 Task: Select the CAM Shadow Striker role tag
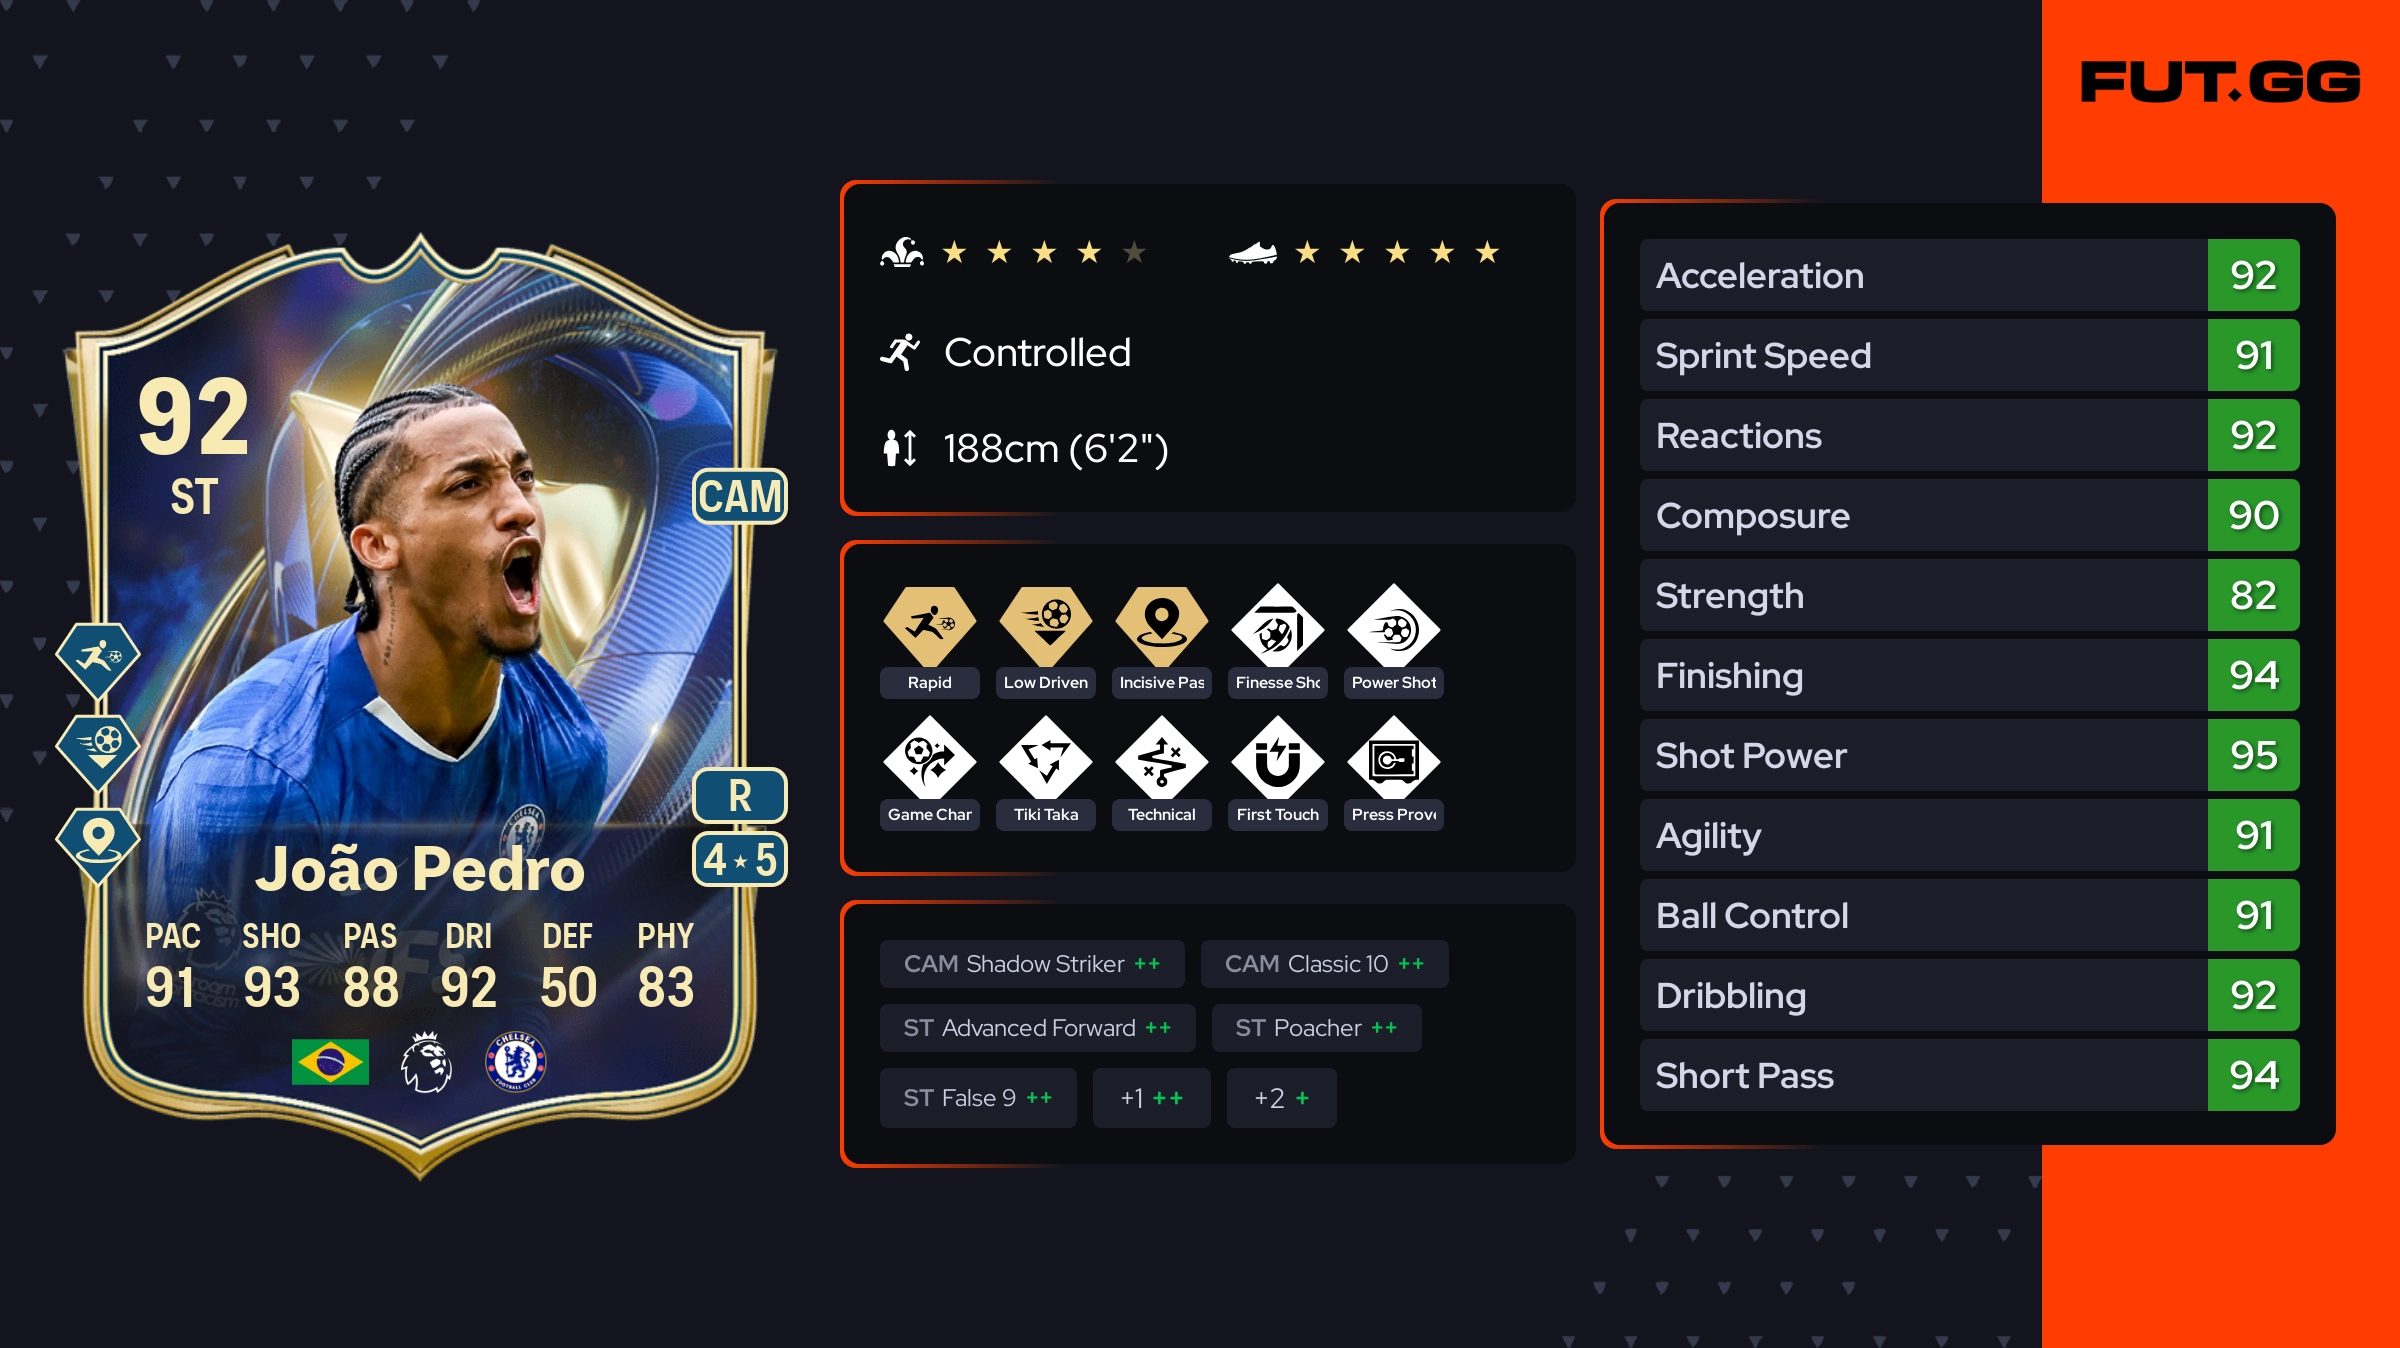click(1032, 964)
